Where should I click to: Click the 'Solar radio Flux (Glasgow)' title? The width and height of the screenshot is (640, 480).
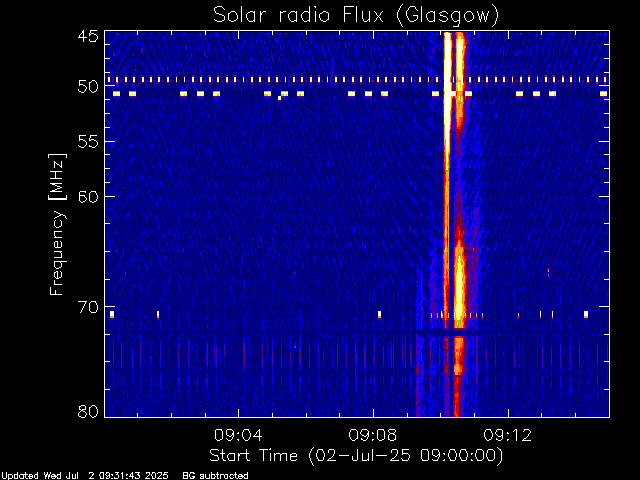coord(356,16)
